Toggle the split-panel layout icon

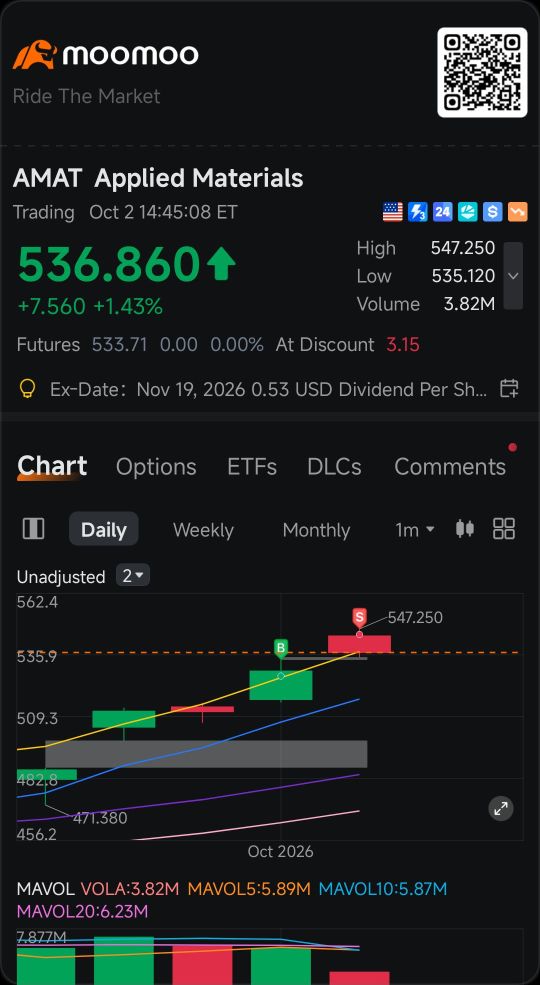click(x=33, y=529)
